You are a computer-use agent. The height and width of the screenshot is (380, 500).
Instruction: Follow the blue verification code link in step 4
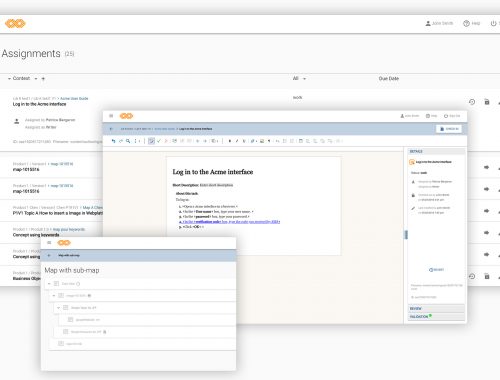coord(230,222)
